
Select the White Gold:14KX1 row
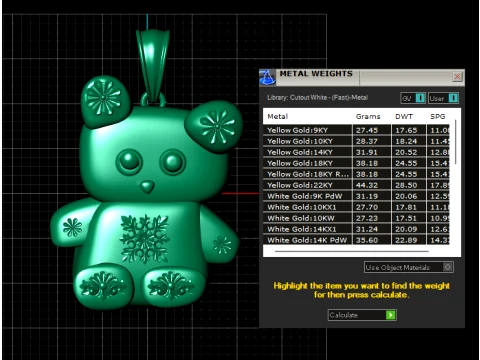[356, 229]
